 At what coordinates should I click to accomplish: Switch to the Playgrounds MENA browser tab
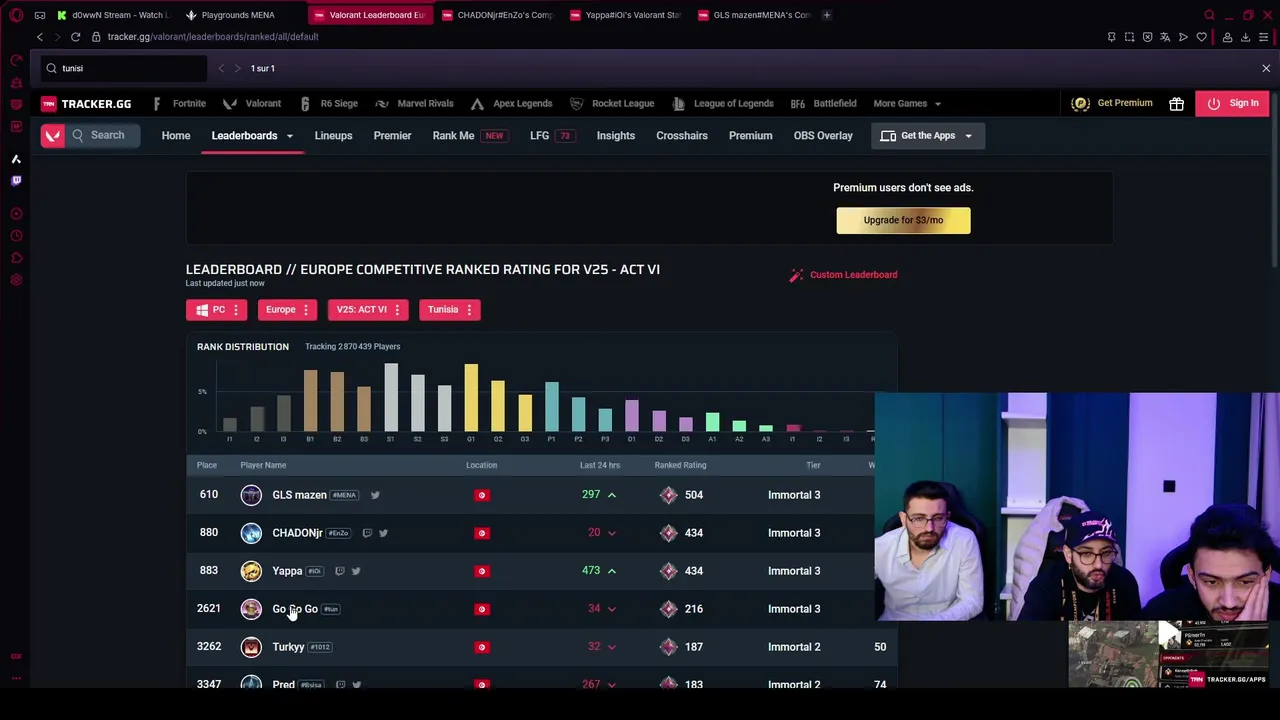click(238, 15)
